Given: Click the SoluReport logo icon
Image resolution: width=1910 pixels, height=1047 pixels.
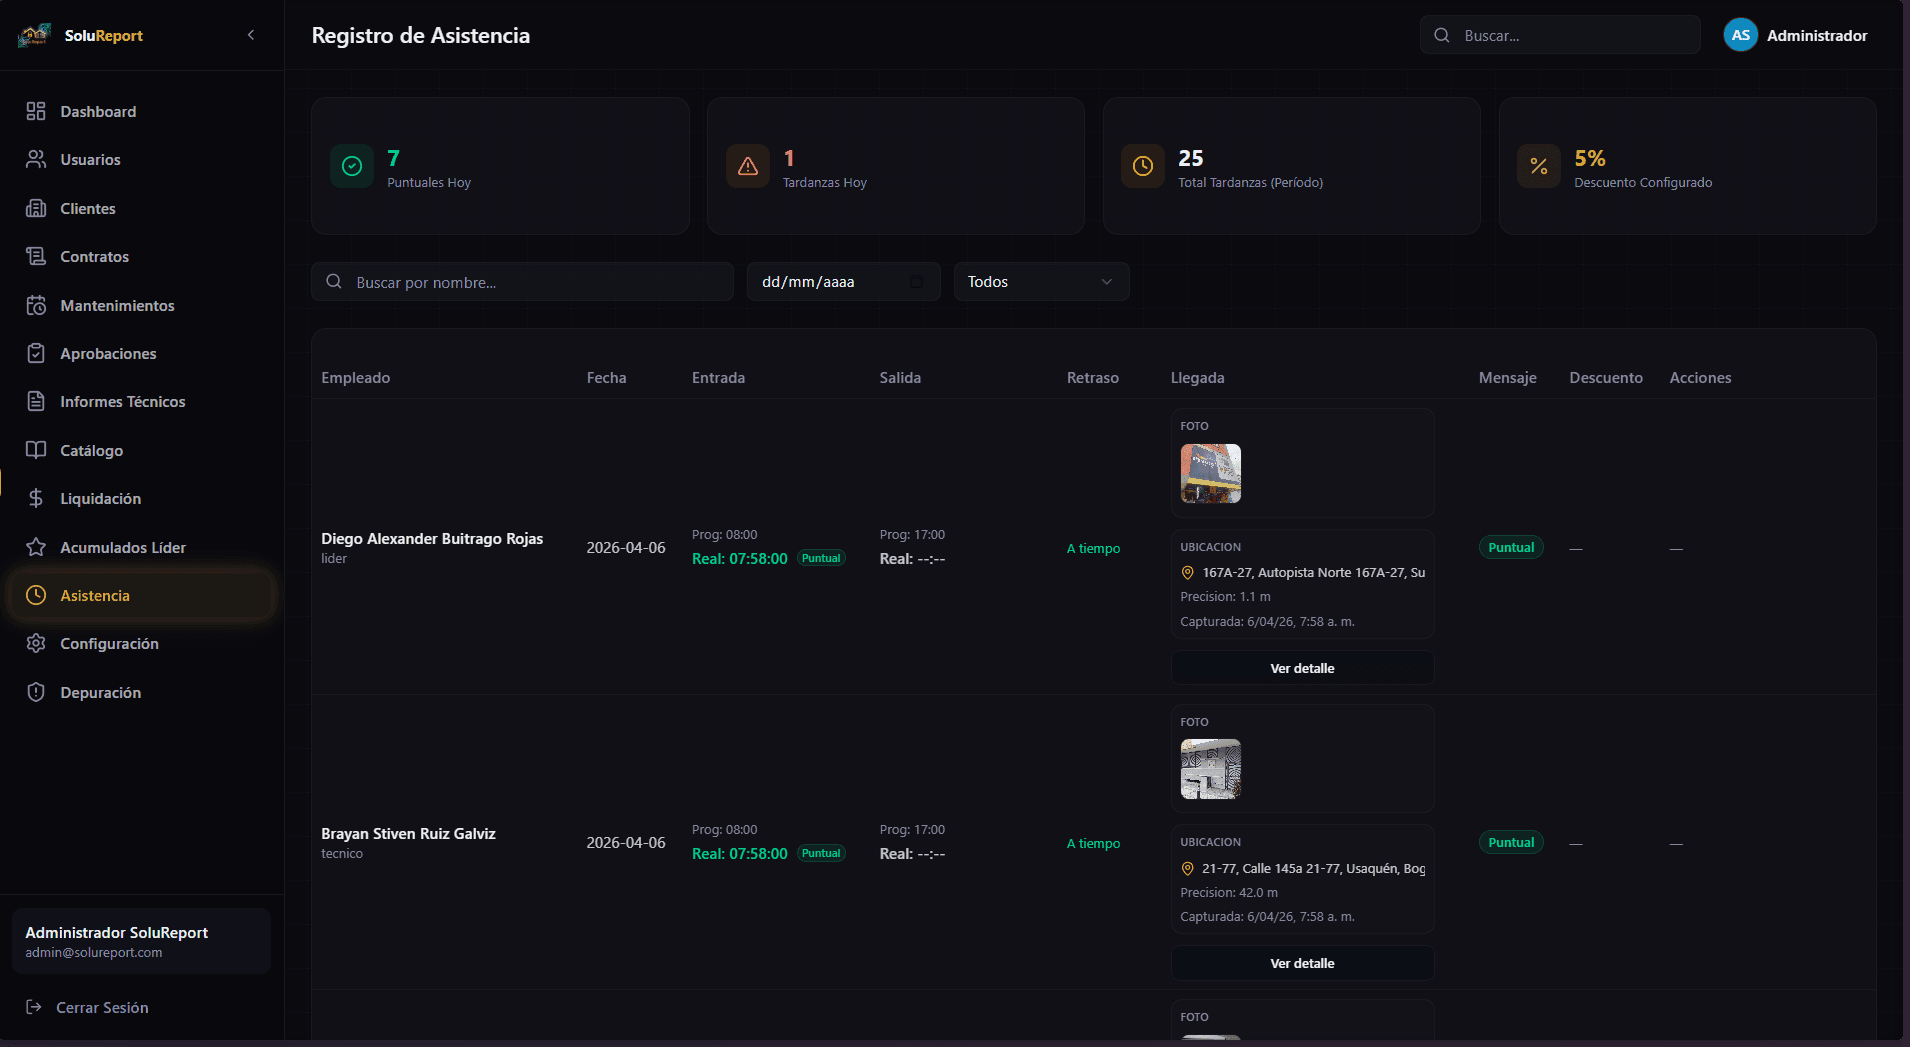Looking at the screenshot, I should tap(35, 36).
